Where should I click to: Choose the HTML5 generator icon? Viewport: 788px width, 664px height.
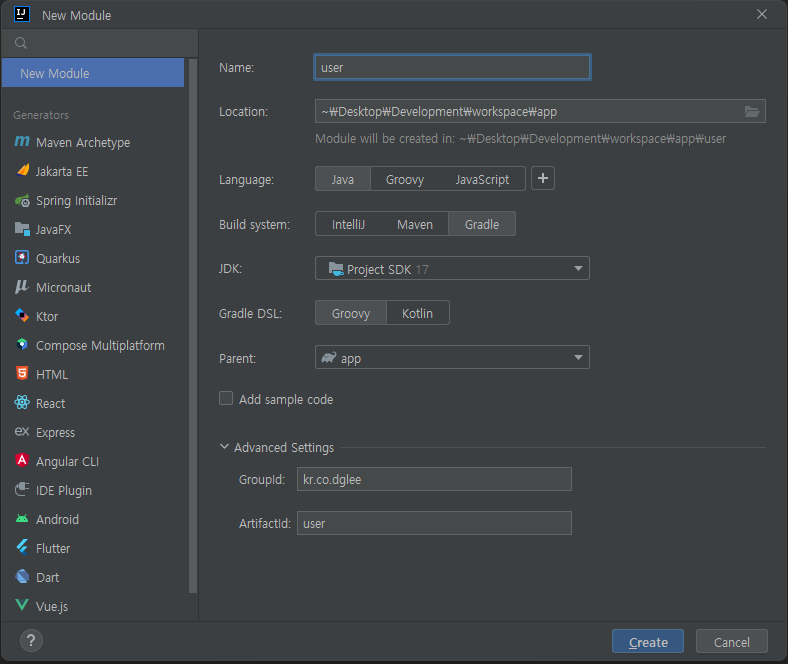(22, 373)
